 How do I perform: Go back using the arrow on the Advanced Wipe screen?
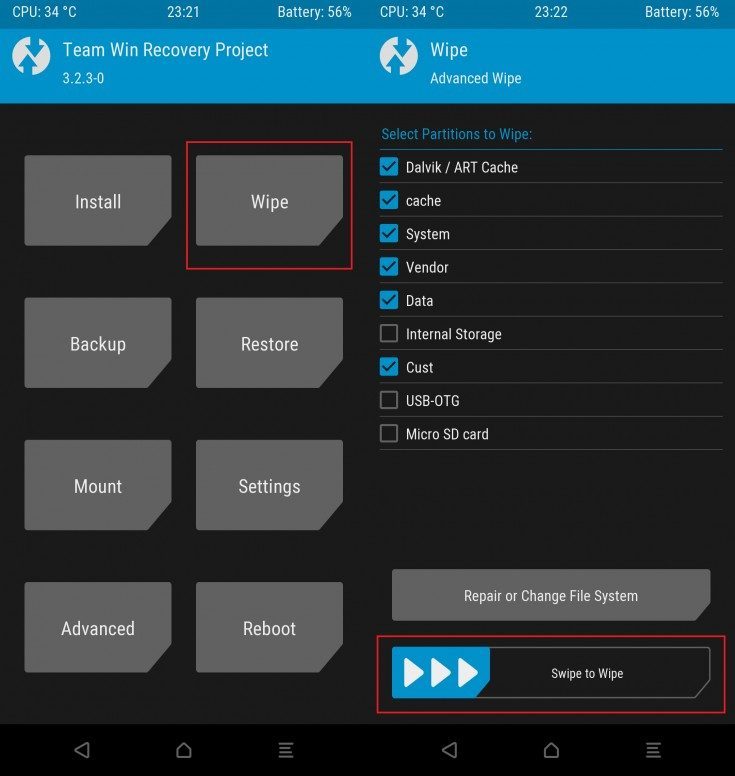[449, 750]
